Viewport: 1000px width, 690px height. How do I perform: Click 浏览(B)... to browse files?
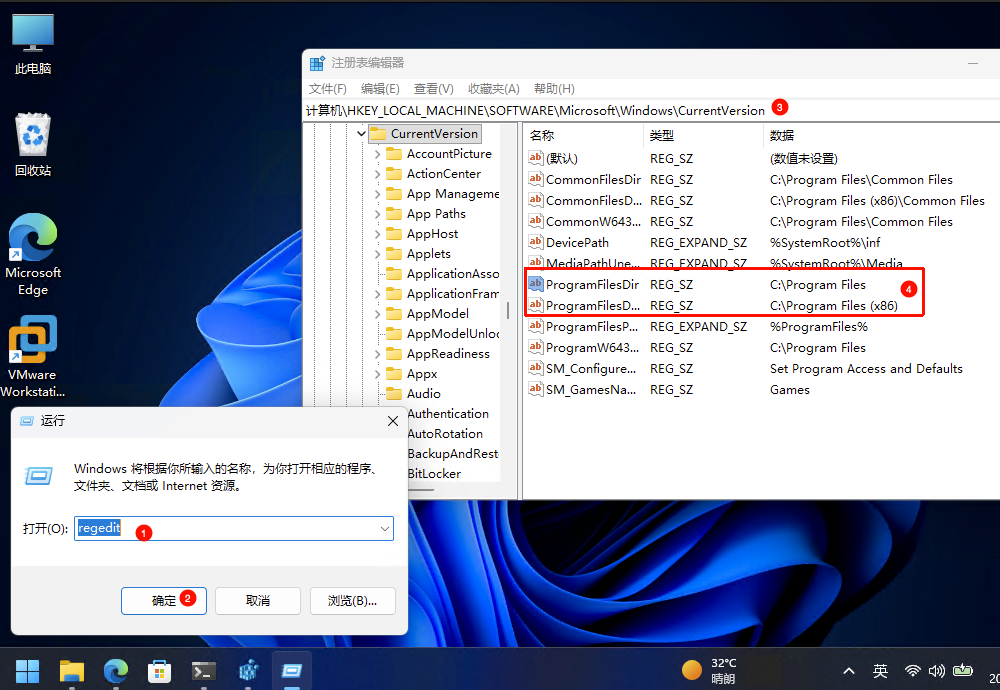pos(352,601)
